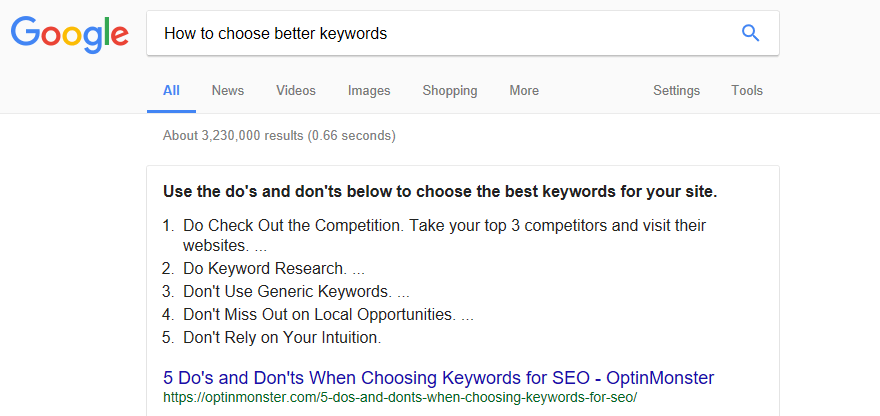Open the Videos tab

[296, 91]
